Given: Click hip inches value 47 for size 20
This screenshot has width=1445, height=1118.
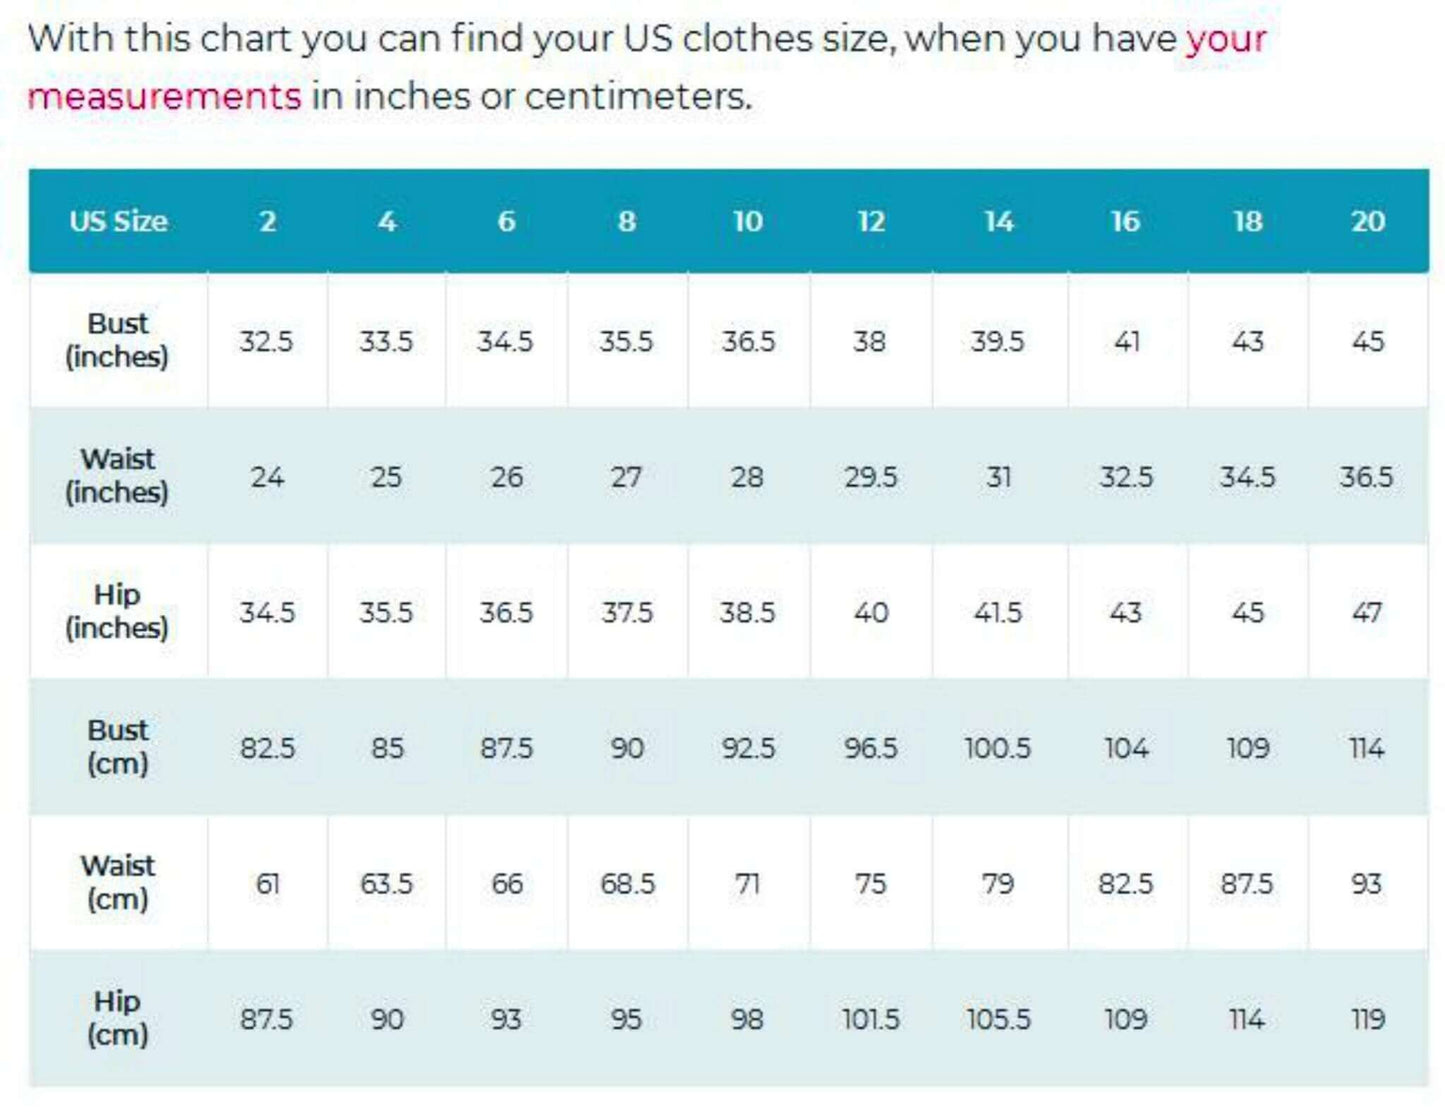Looking at the screenshot, I should tap(1367, 612).
